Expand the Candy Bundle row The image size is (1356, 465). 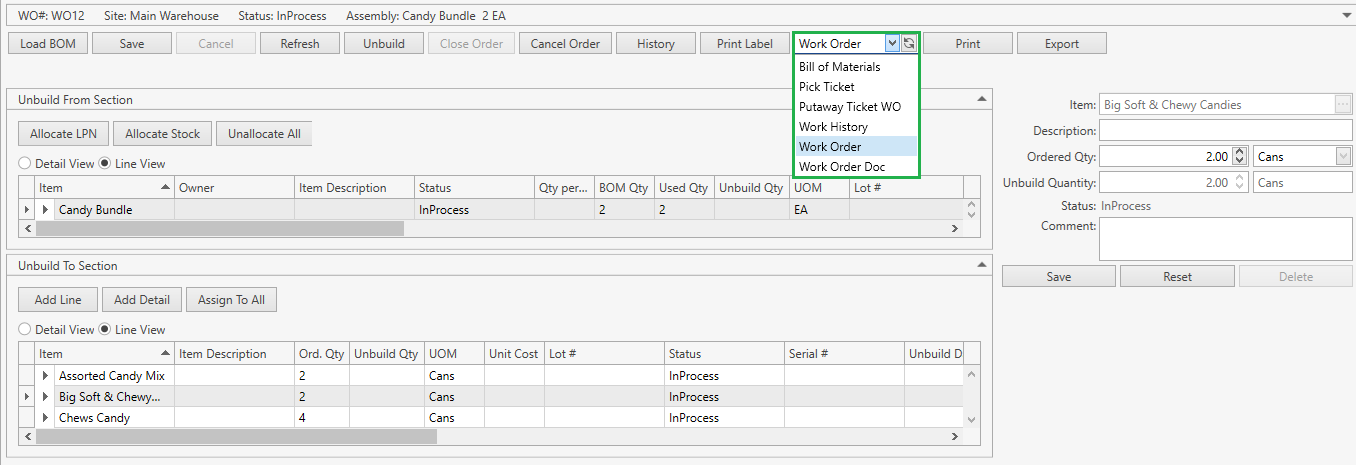tap(45, 210)
